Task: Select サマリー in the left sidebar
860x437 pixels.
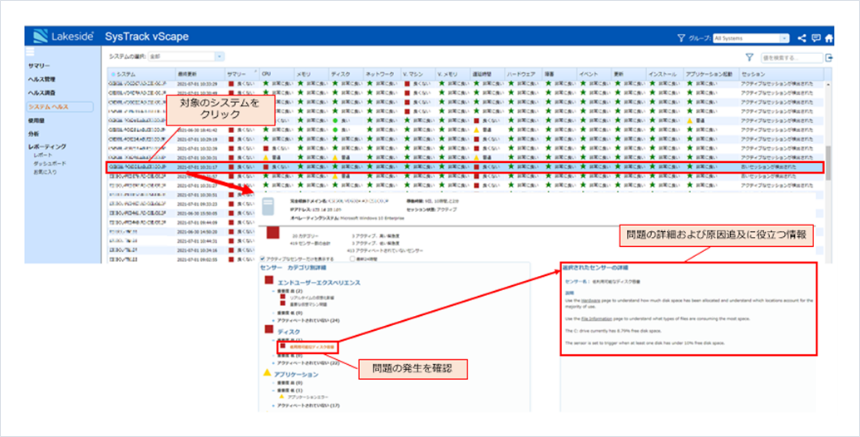Action: [x=40, y=65]
